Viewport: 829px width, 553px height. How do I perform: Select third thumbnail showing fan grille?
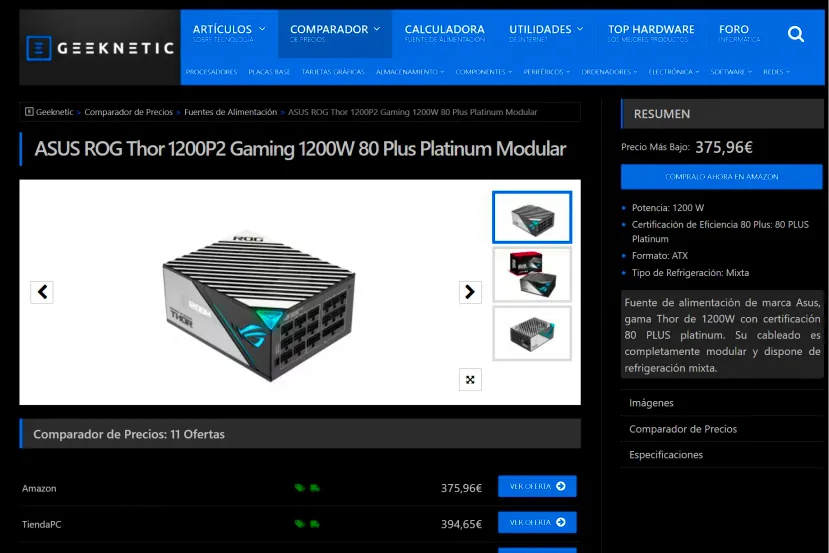pos(532,334)
